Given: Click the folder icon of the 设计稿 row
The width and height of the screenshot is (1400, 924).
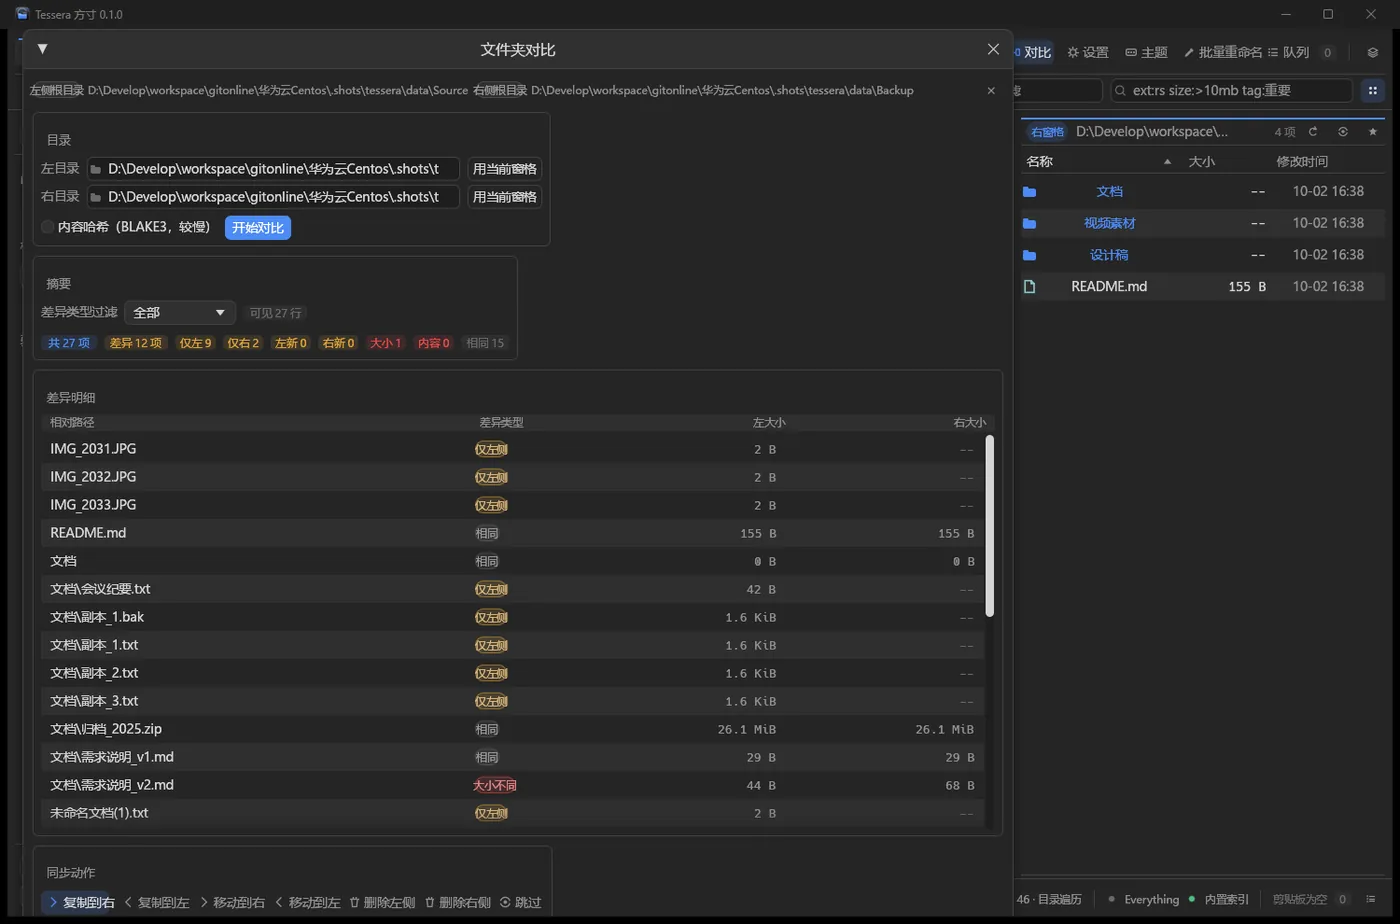Looking at the screenshot, I should (1030, 256).
